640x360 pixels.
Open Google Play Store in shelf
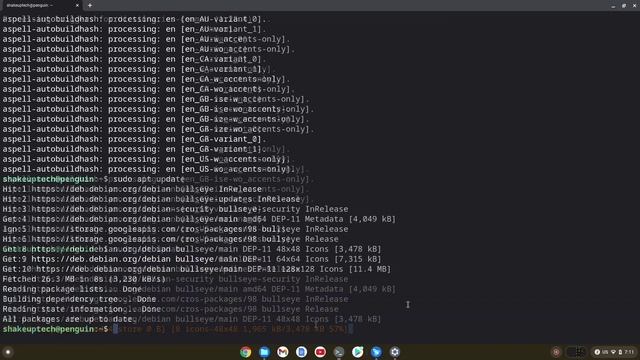[x=358, y=352]
